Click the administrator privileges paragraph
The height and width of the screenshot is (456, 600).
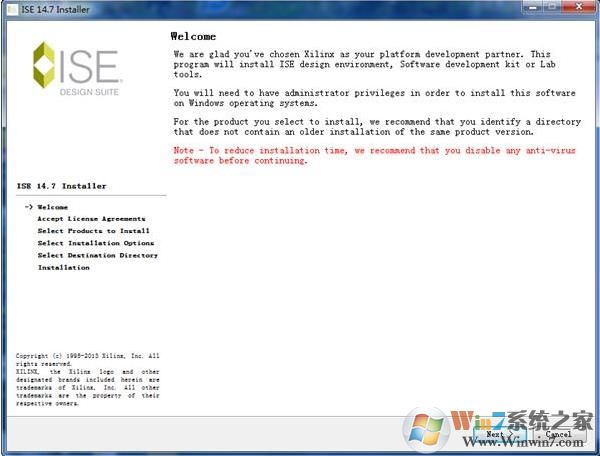(374, 98)
